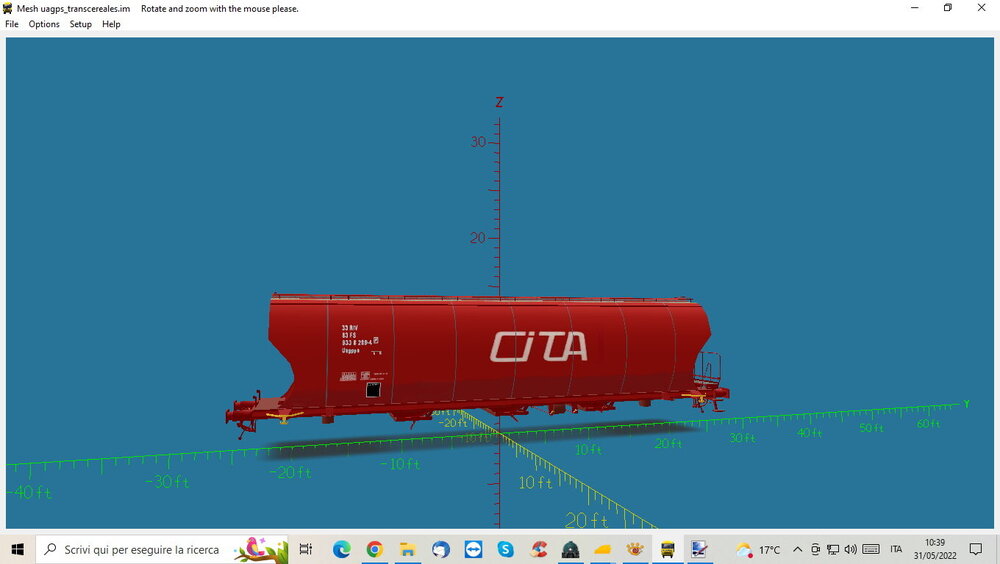Switch to Google Chrome in the taskbar
Image resolution: width=1000 pixels, height=564 pixels.
pos(375,549)
